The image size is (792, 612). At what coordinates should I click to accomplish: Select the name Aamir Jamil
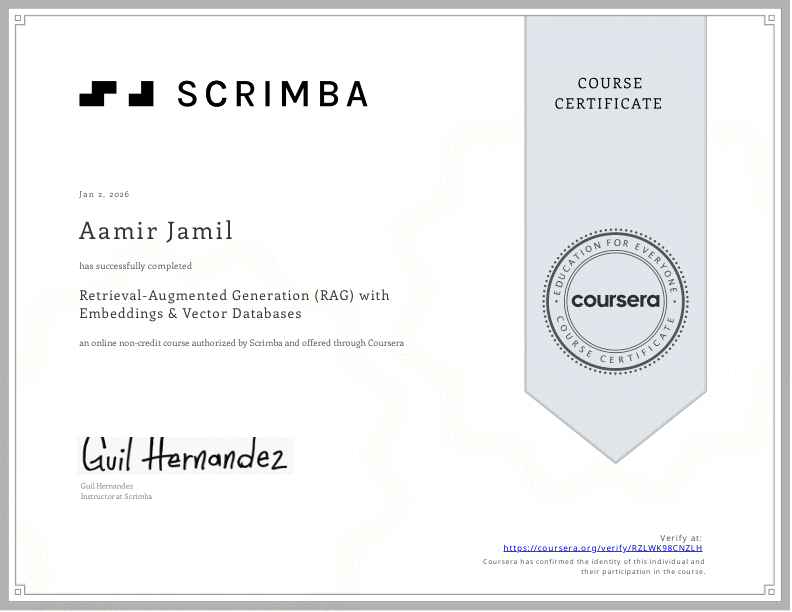tap(156, 231)
